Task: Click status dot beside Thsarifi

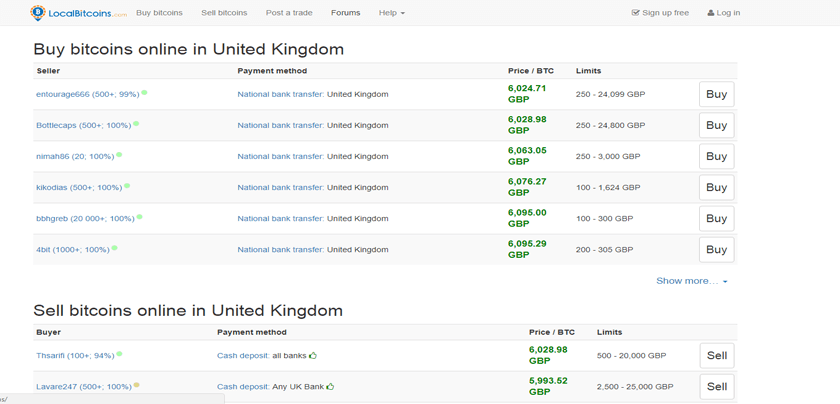Action: pos(119,354)
